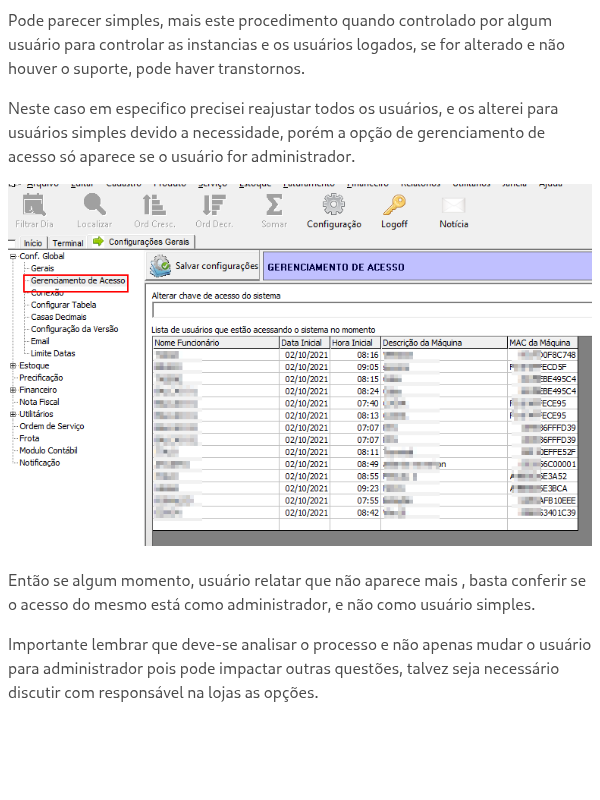Viewport: 600px width, 800px height.
Task: Click the 08:42 hour cell
Action: click(355, 513)
